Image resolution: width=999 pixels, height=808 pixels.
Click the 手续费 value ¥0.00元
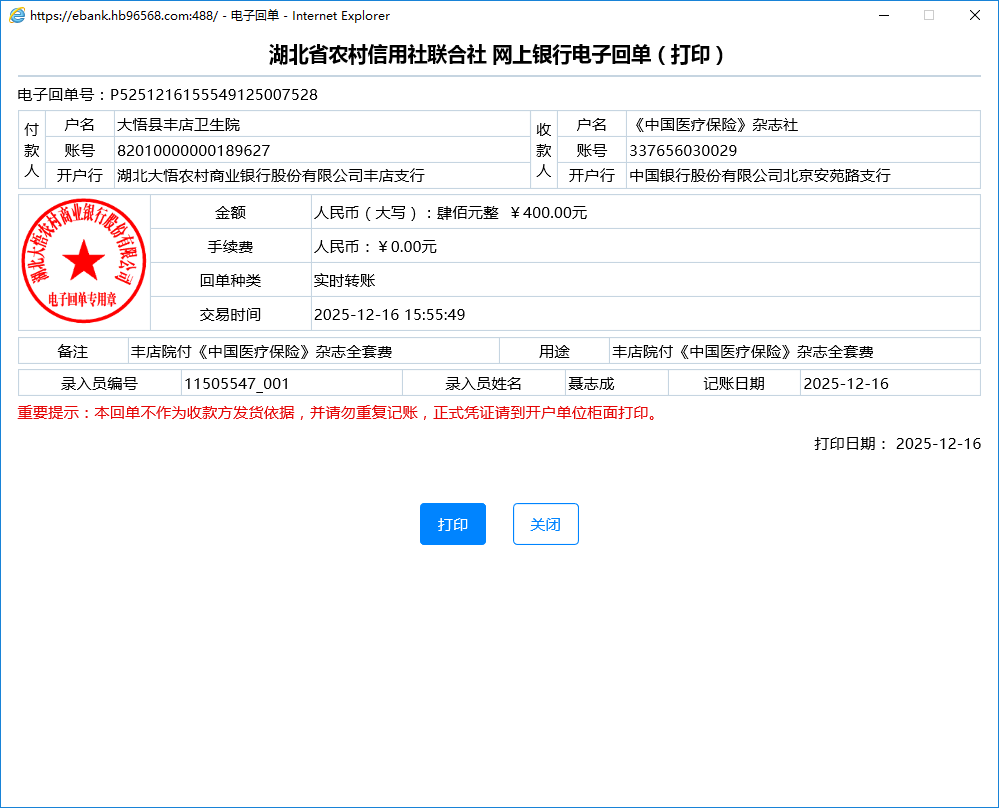point(406,247)
